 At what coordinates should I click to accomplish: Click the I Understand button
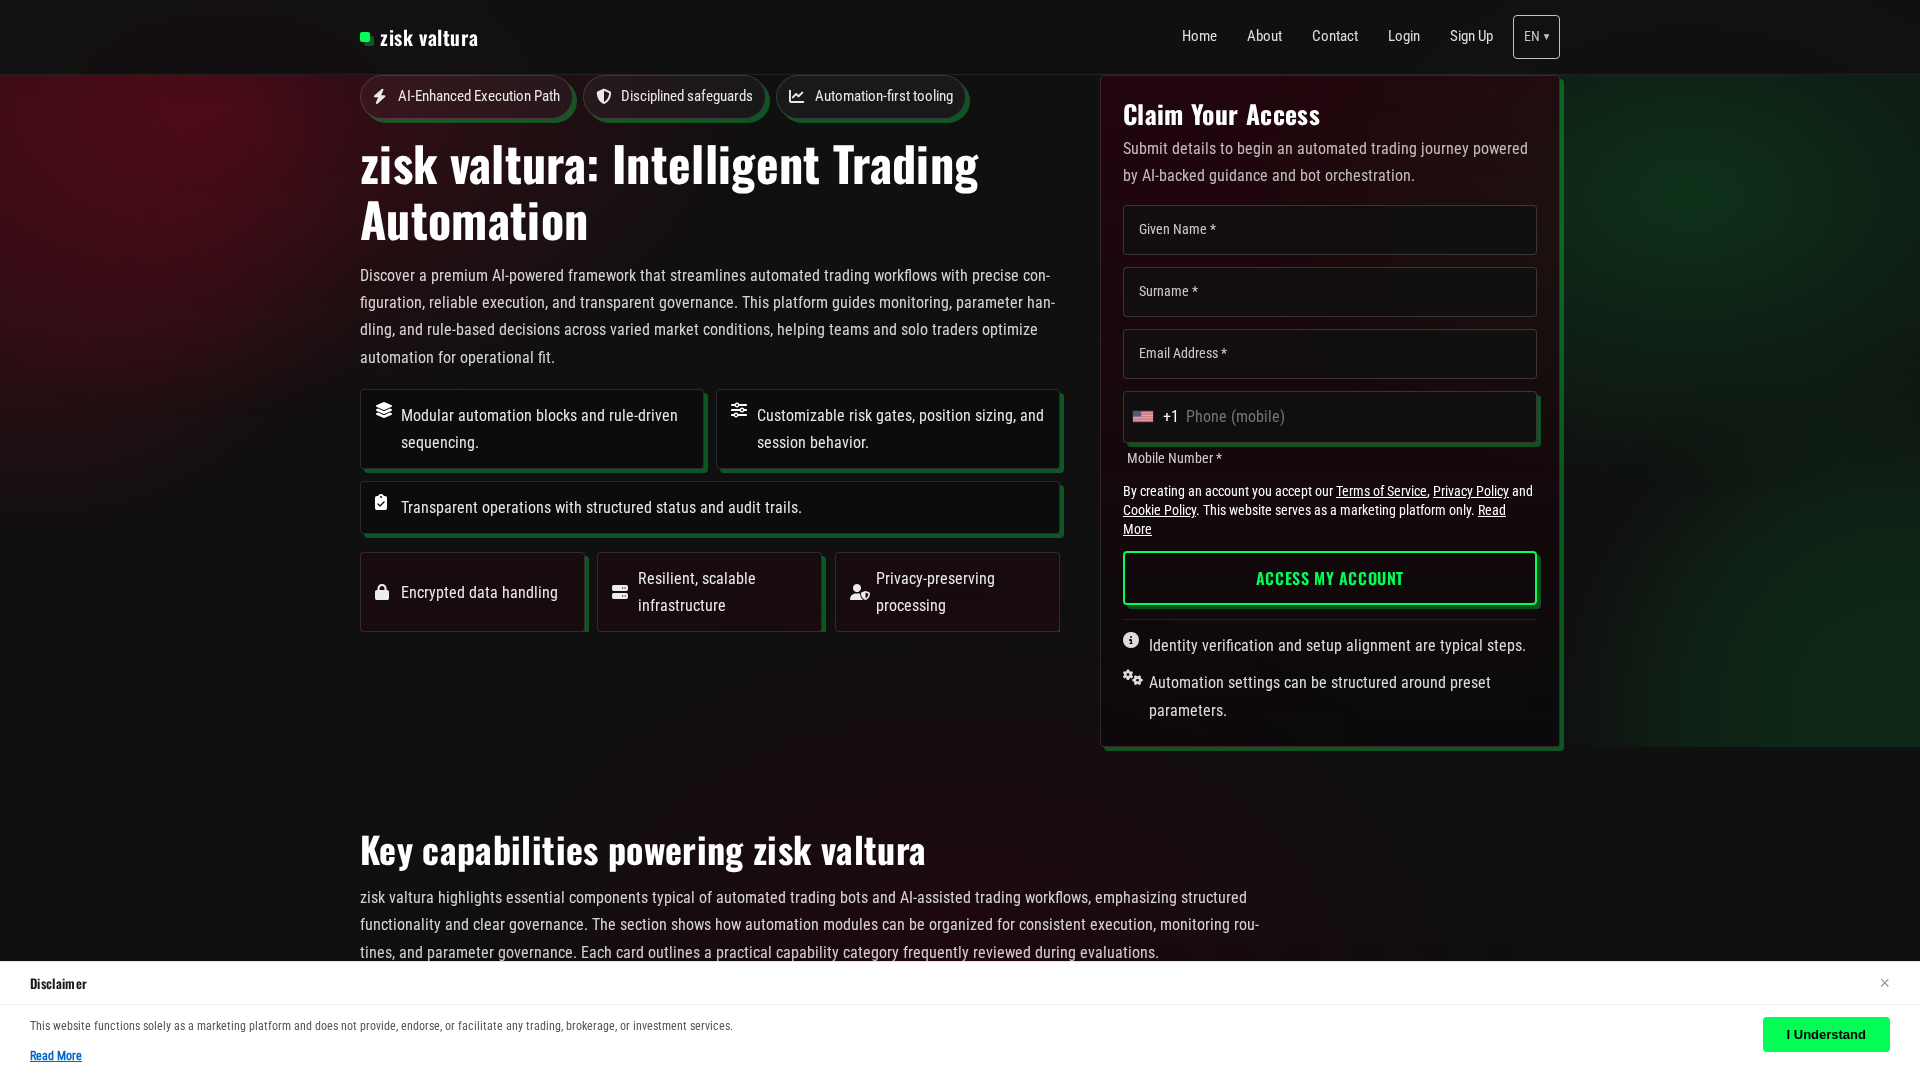pyautogui.click(x=1826, y=1034)
